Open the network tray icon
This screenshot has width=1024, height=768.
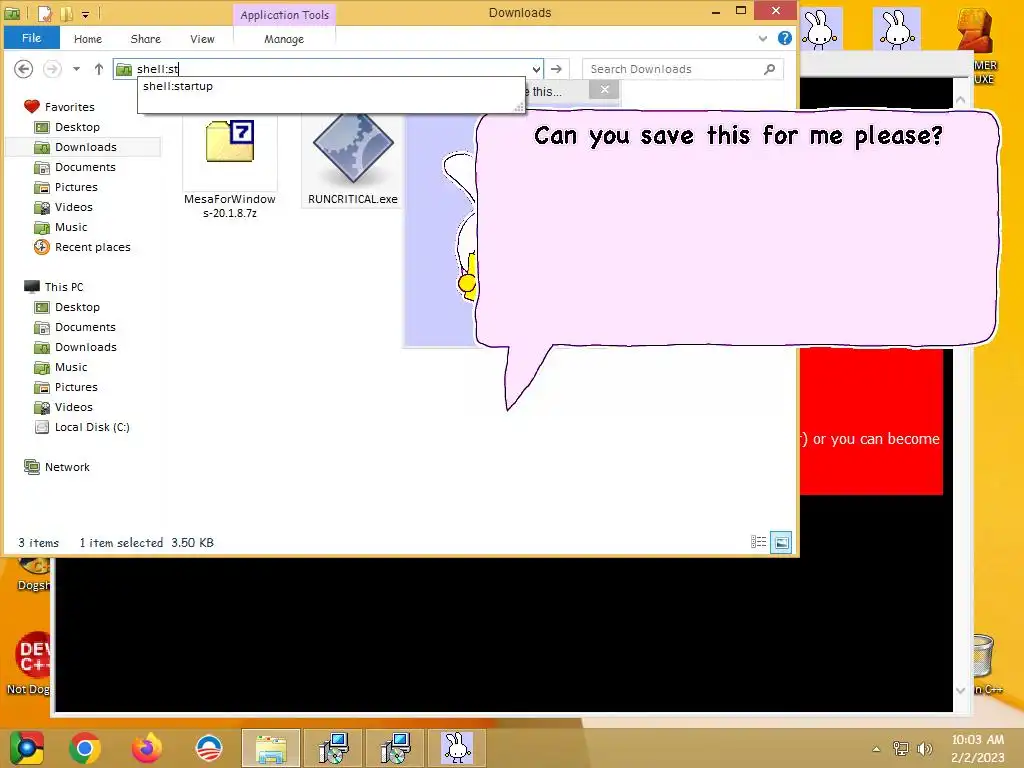pos(901,749)
